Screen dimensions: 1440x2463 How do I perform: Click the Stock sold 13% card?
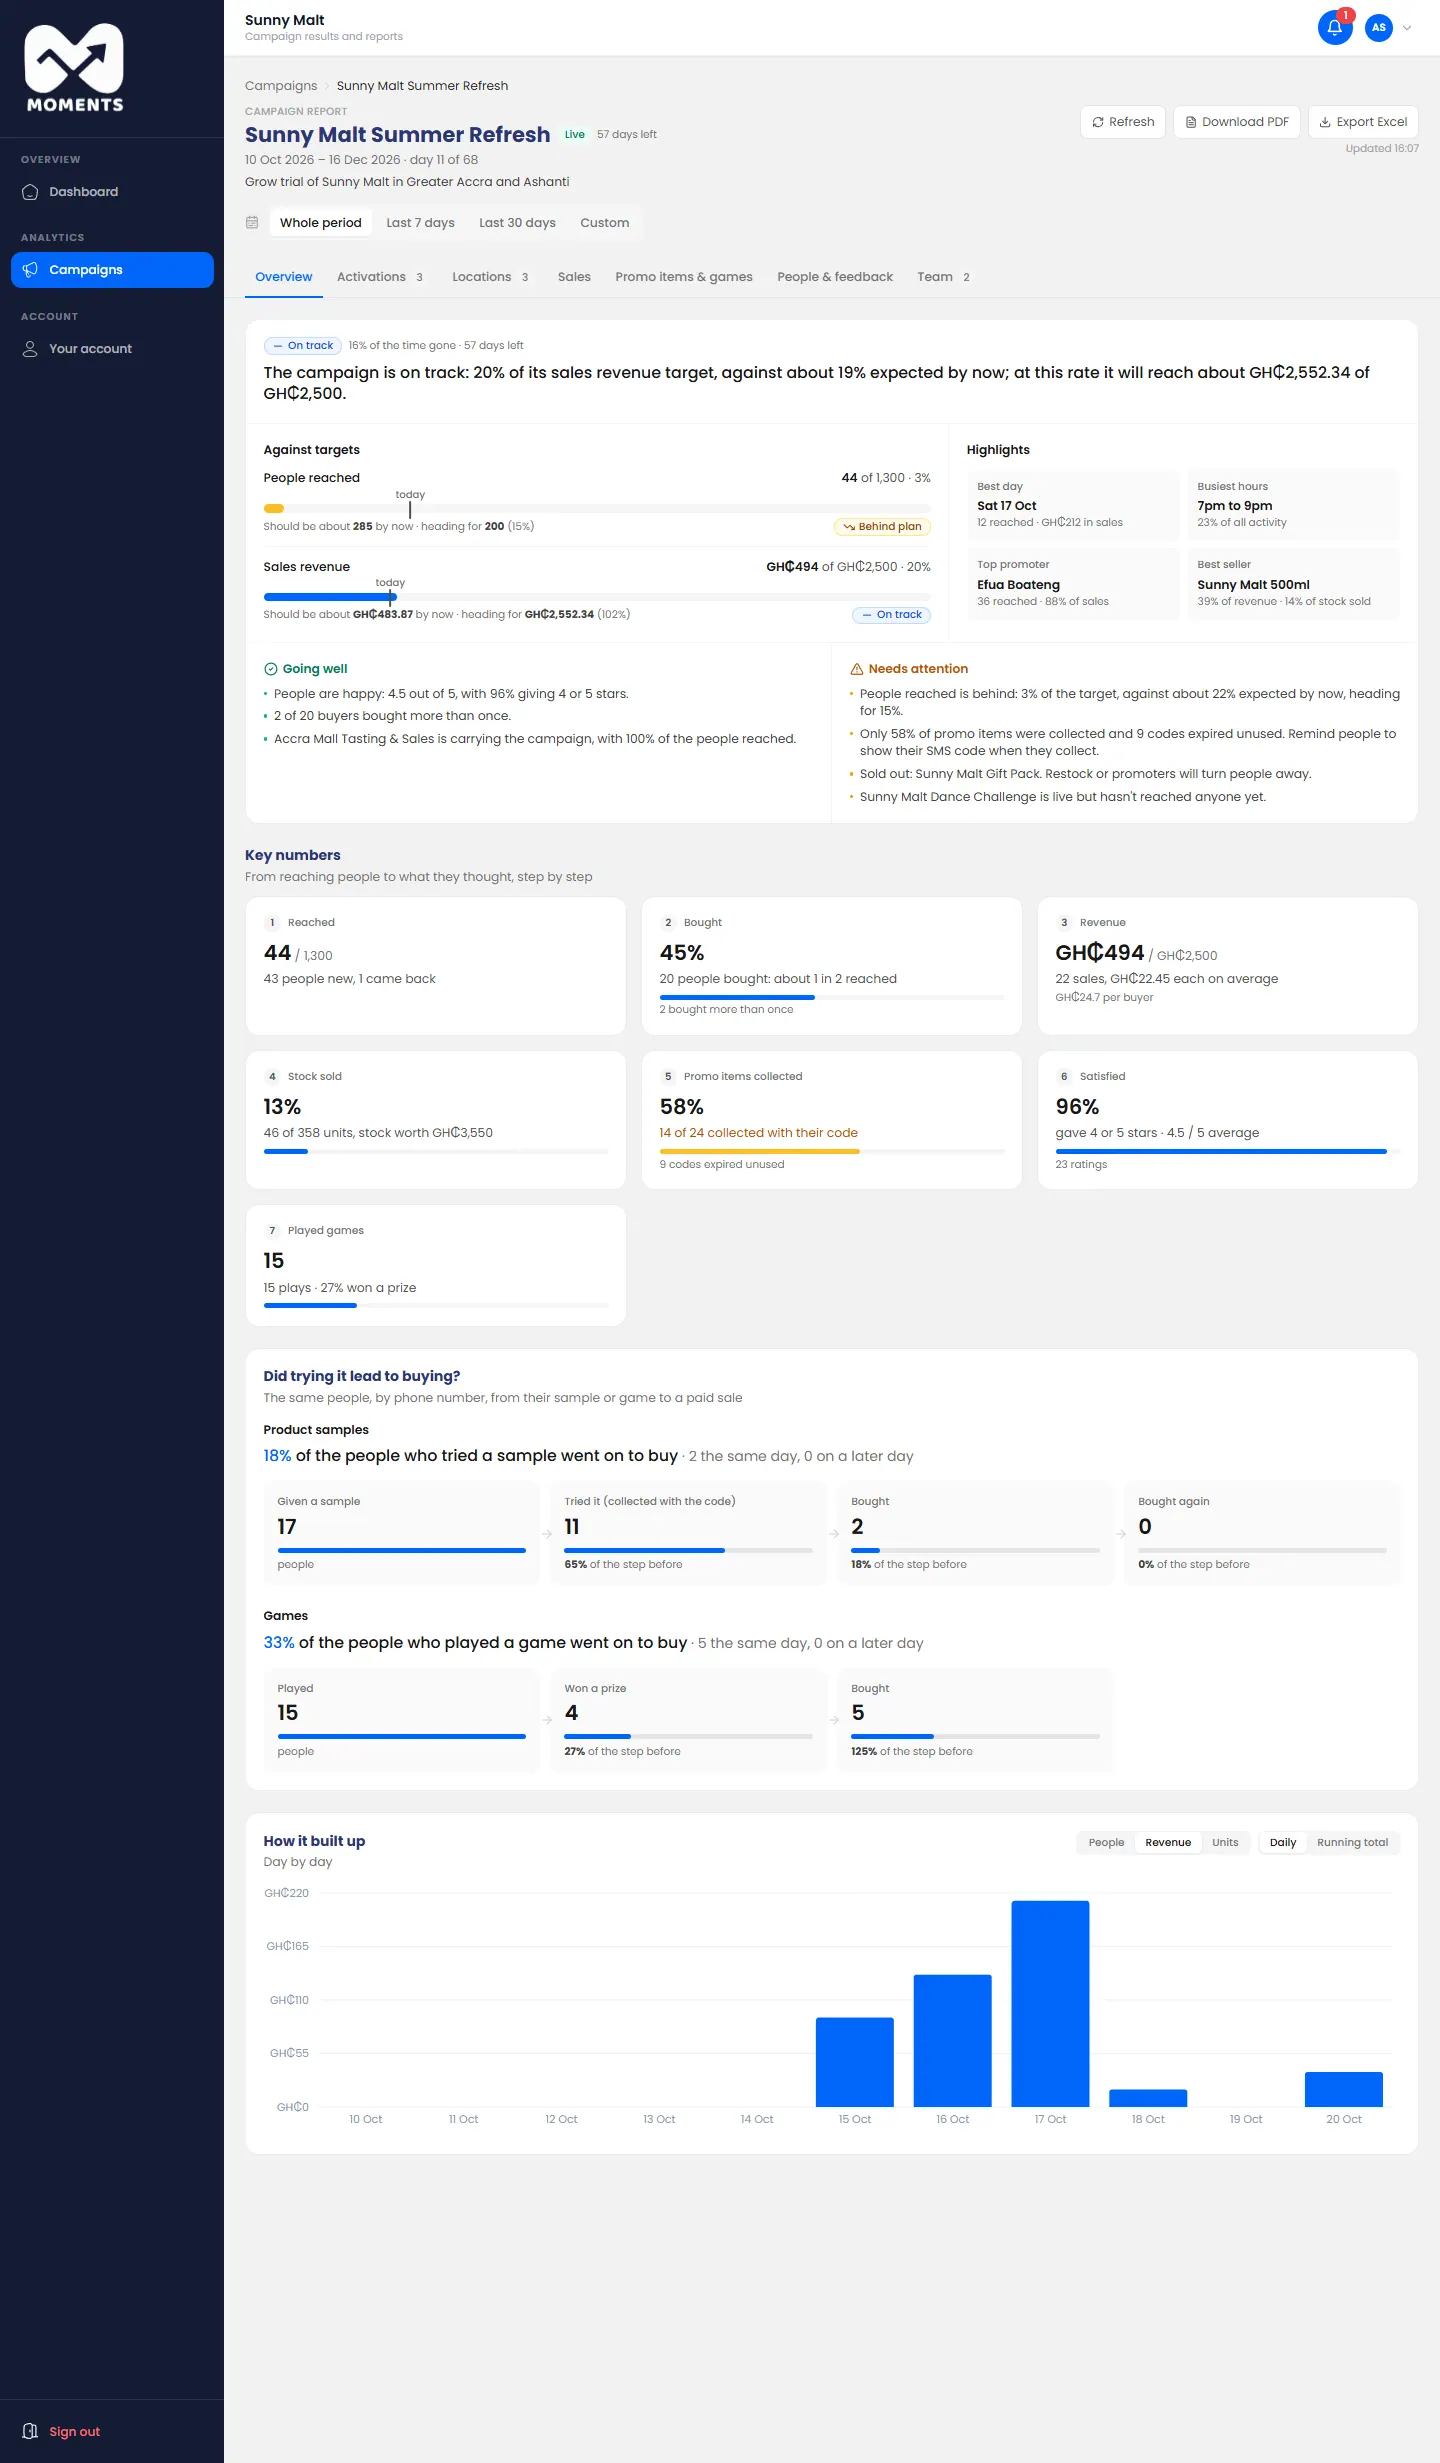[x=436, y=1120]
